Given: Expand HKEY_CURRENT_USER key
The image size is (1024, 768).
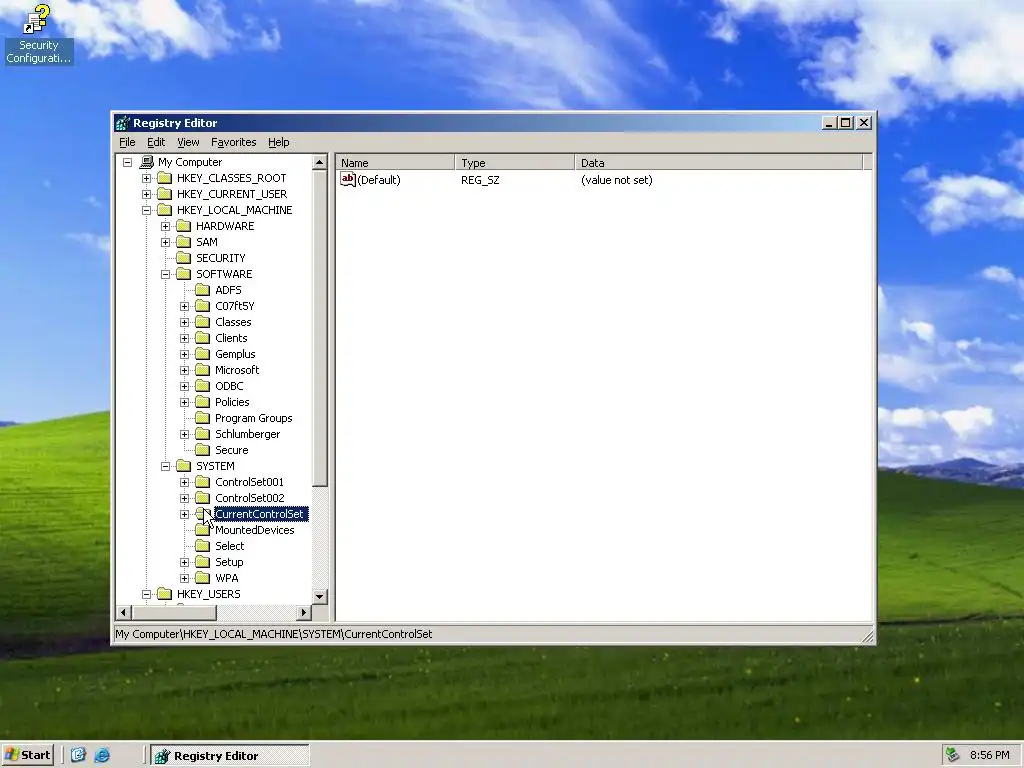Looking at the screenshot, I should (x=146, y=194).
